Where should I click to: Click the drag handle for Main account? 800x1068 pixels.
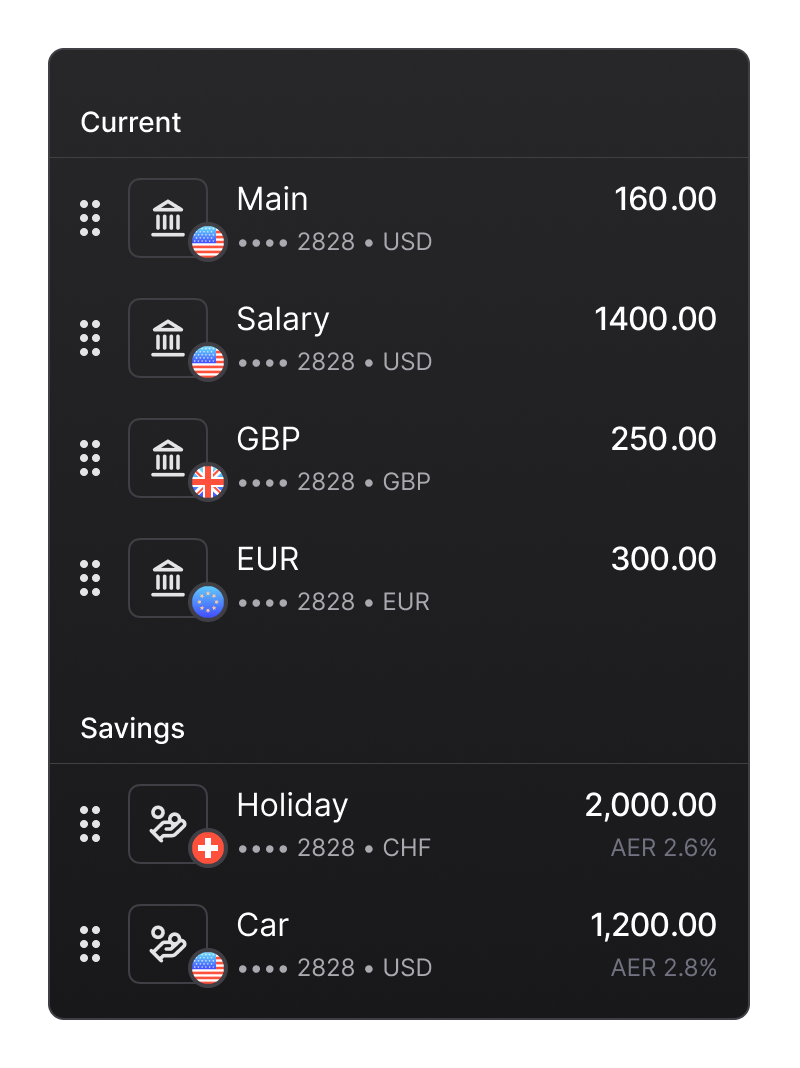90,218
